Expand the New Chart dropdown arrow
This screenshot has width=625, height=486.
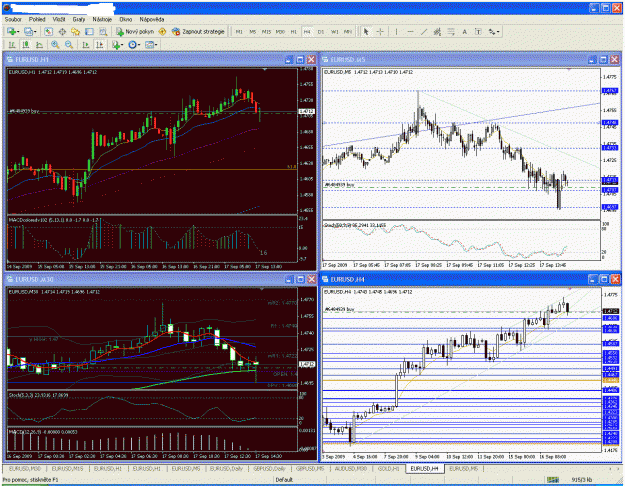(18, 32)
